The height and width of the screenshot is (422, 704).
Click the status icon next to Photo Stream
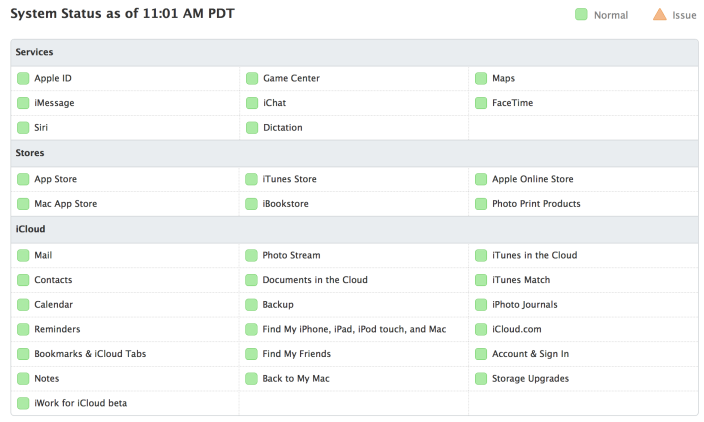252,256
